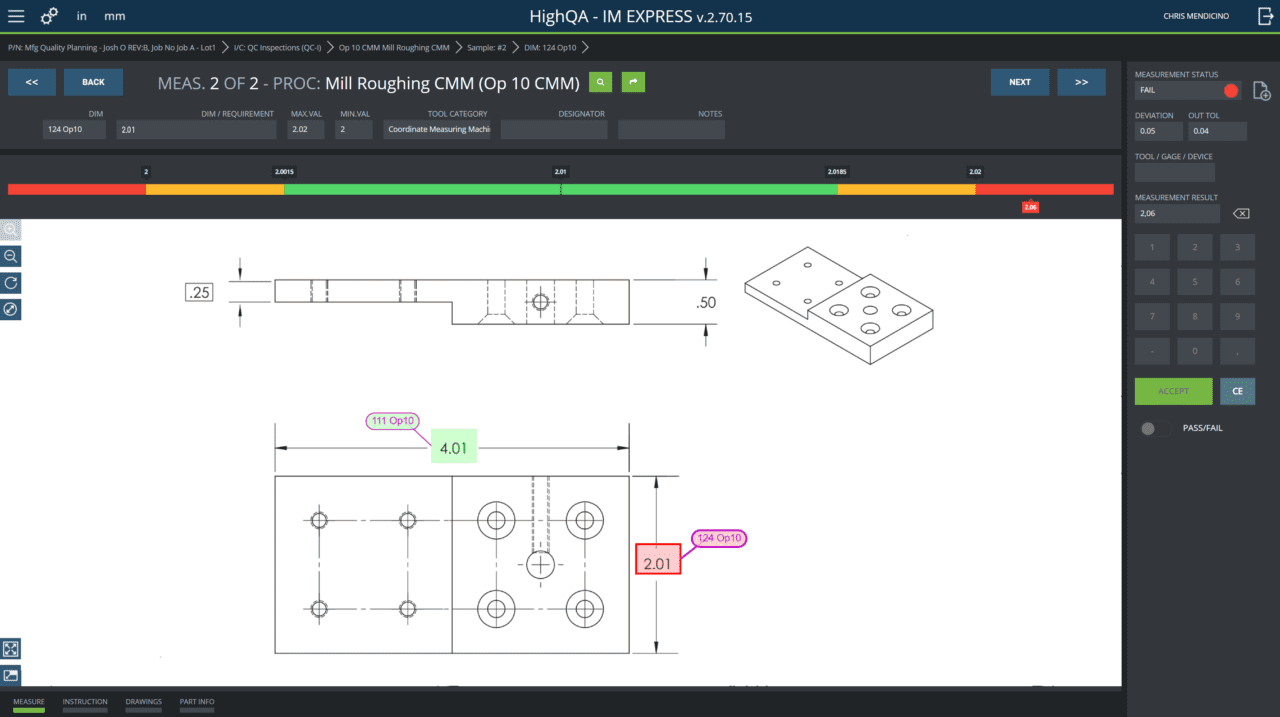1280x717 pixels.
Task: Open the hamburger navigation menu
Action: 16,16
